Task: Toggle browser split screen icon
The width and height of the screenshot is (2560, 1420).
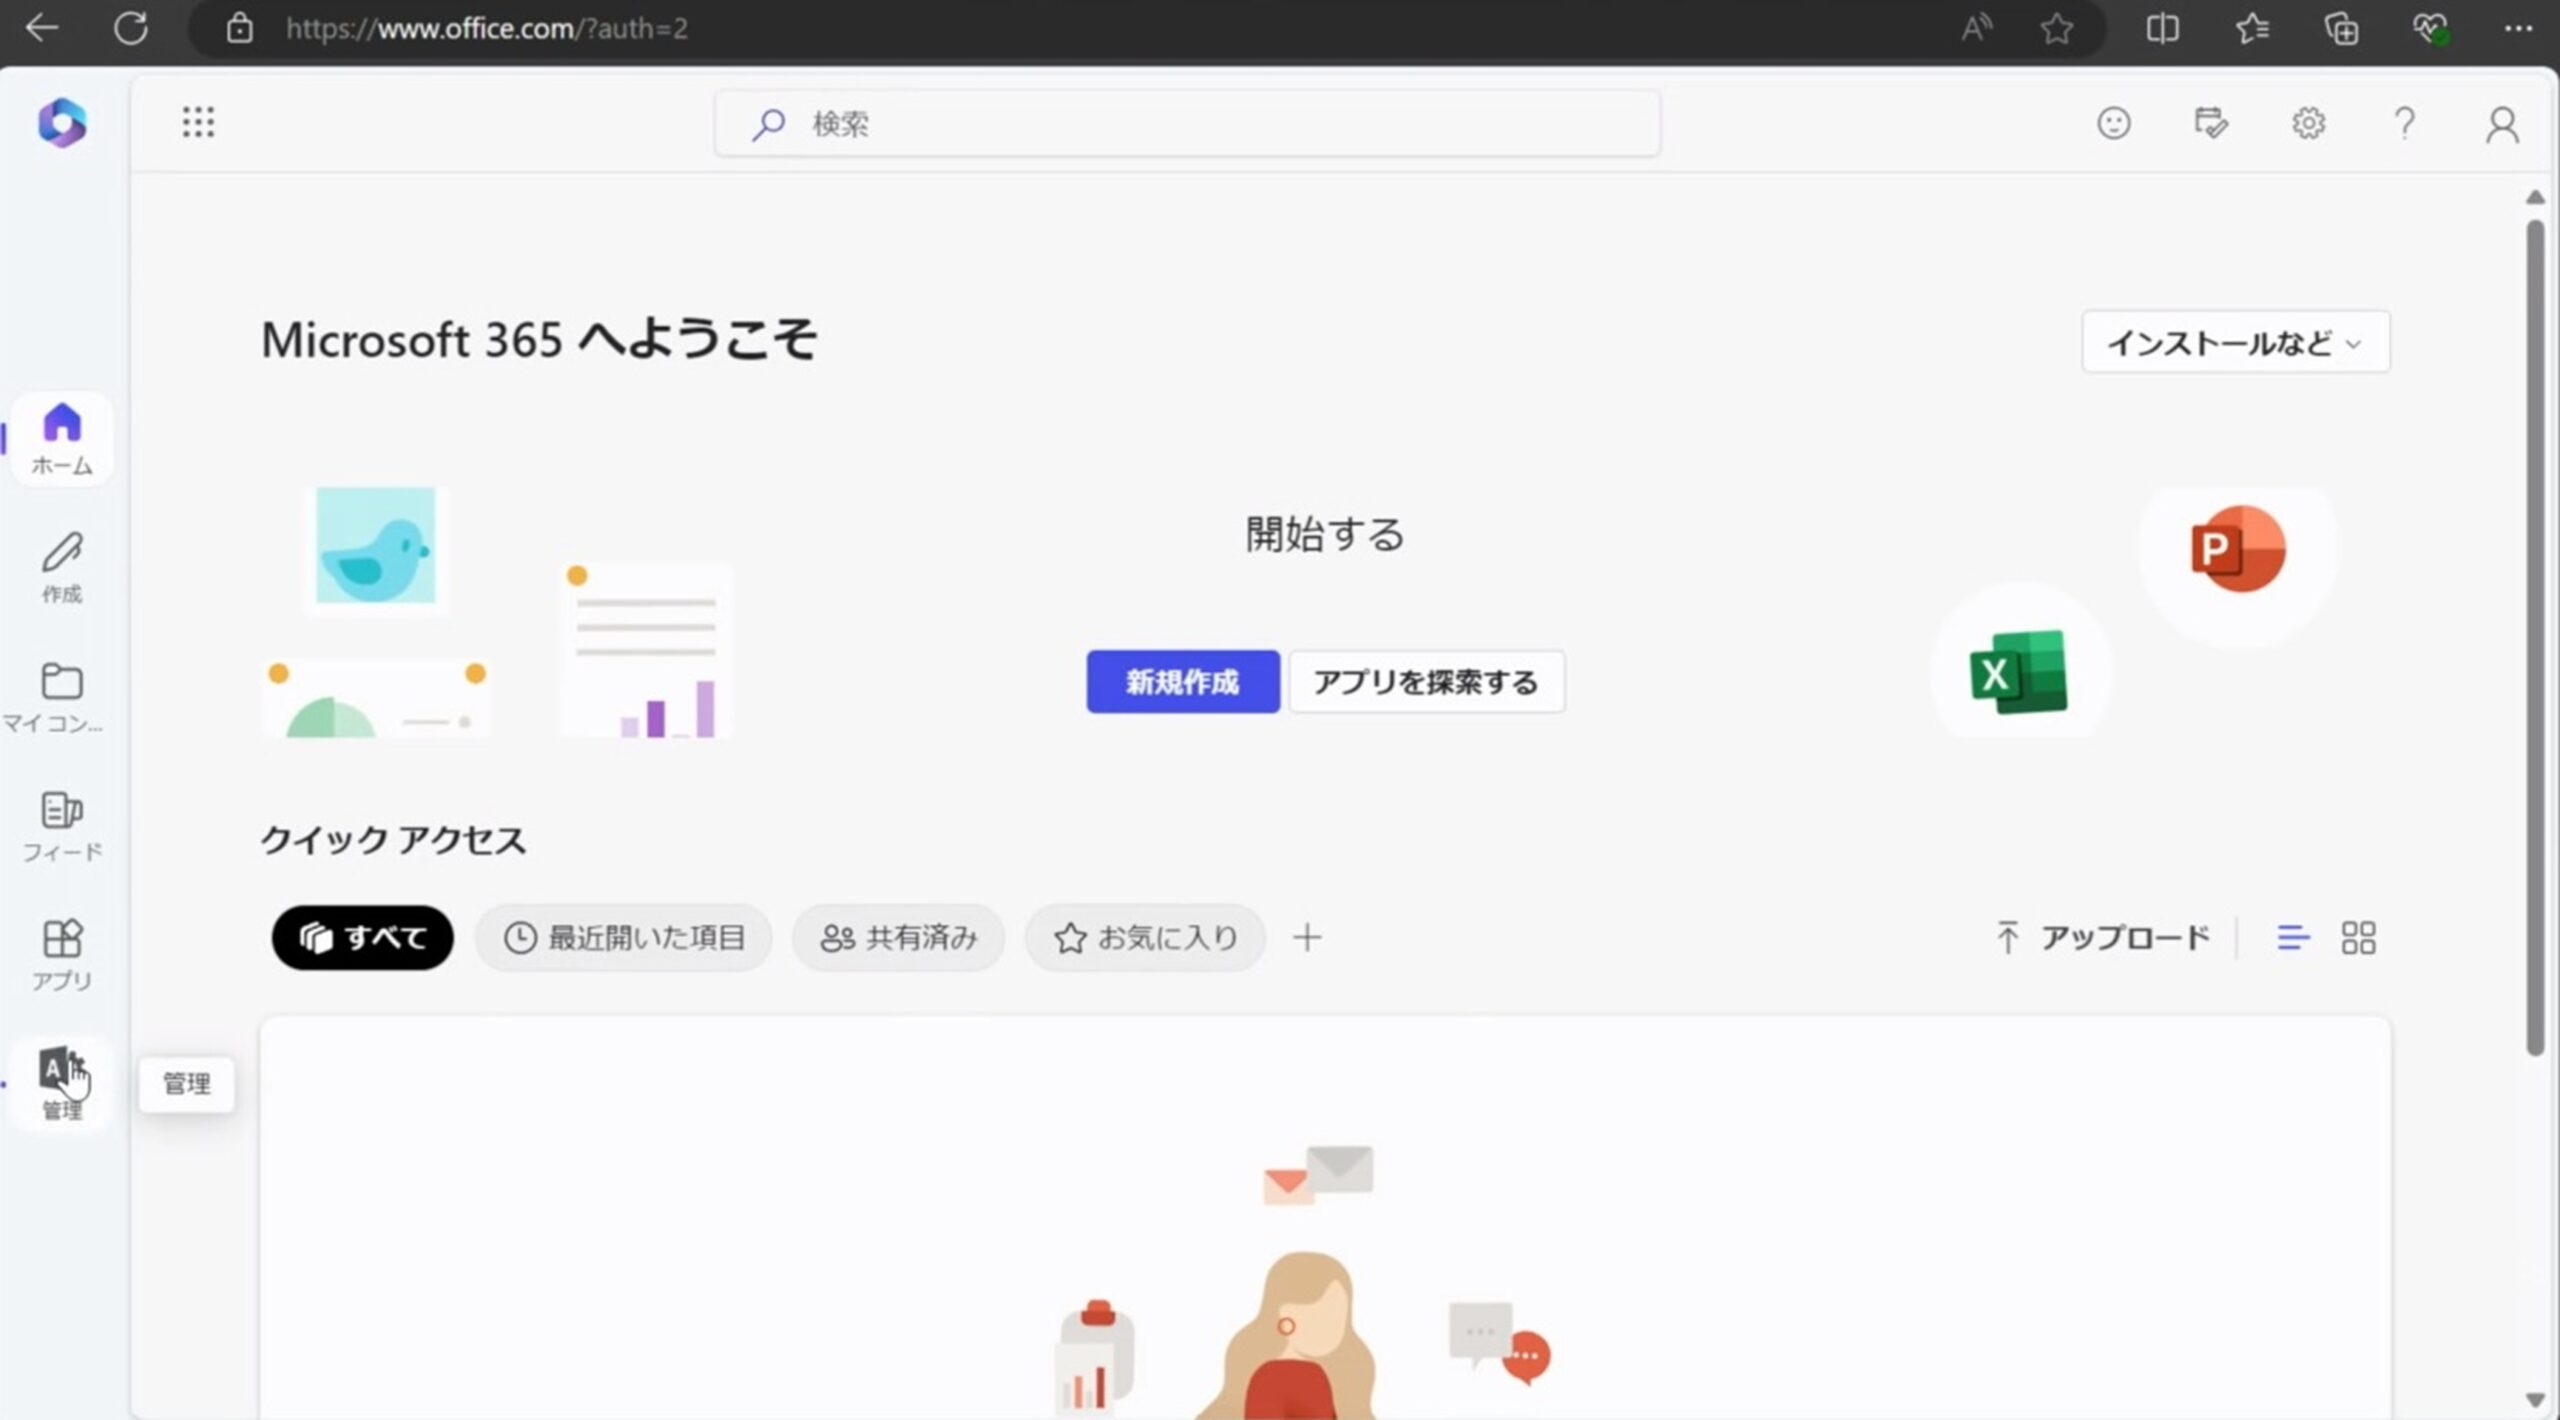Action: point(2162,28)
